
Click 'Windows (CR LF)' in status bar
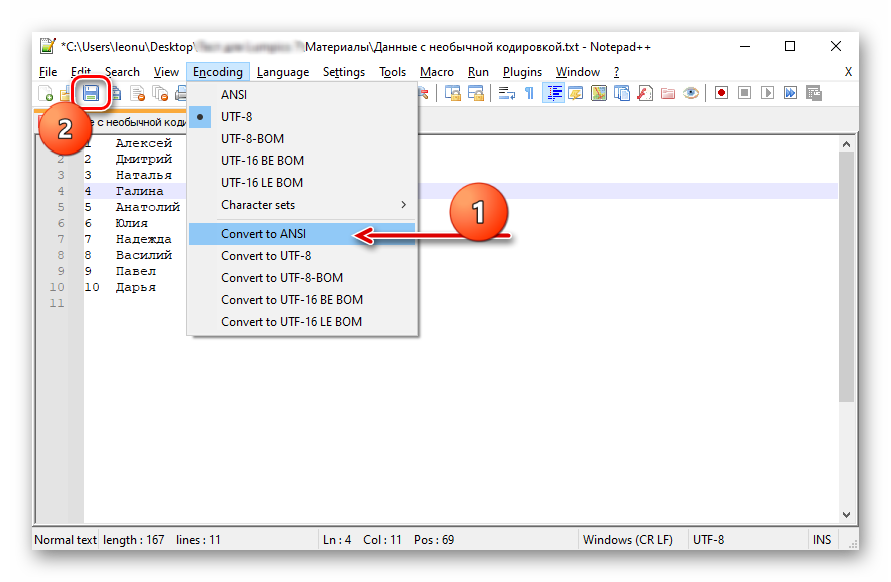tap(627, 539)
